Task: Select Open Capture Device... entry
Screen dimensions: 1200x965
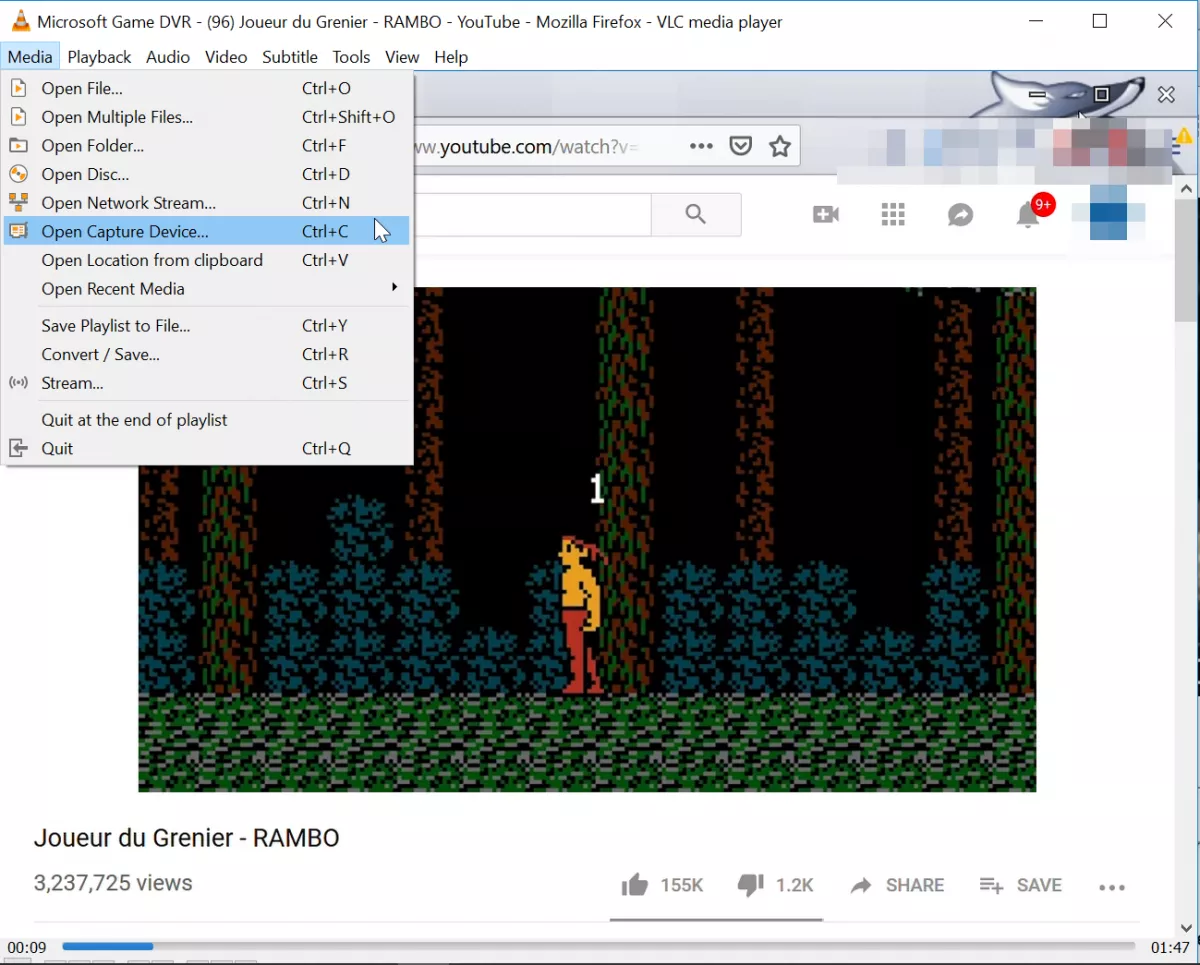Action: tap(207, 231)
